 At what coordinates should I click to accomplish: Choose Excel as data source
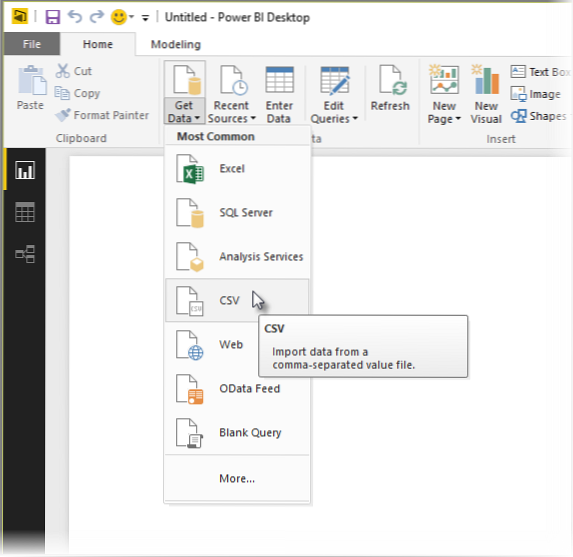click(237, 169)
